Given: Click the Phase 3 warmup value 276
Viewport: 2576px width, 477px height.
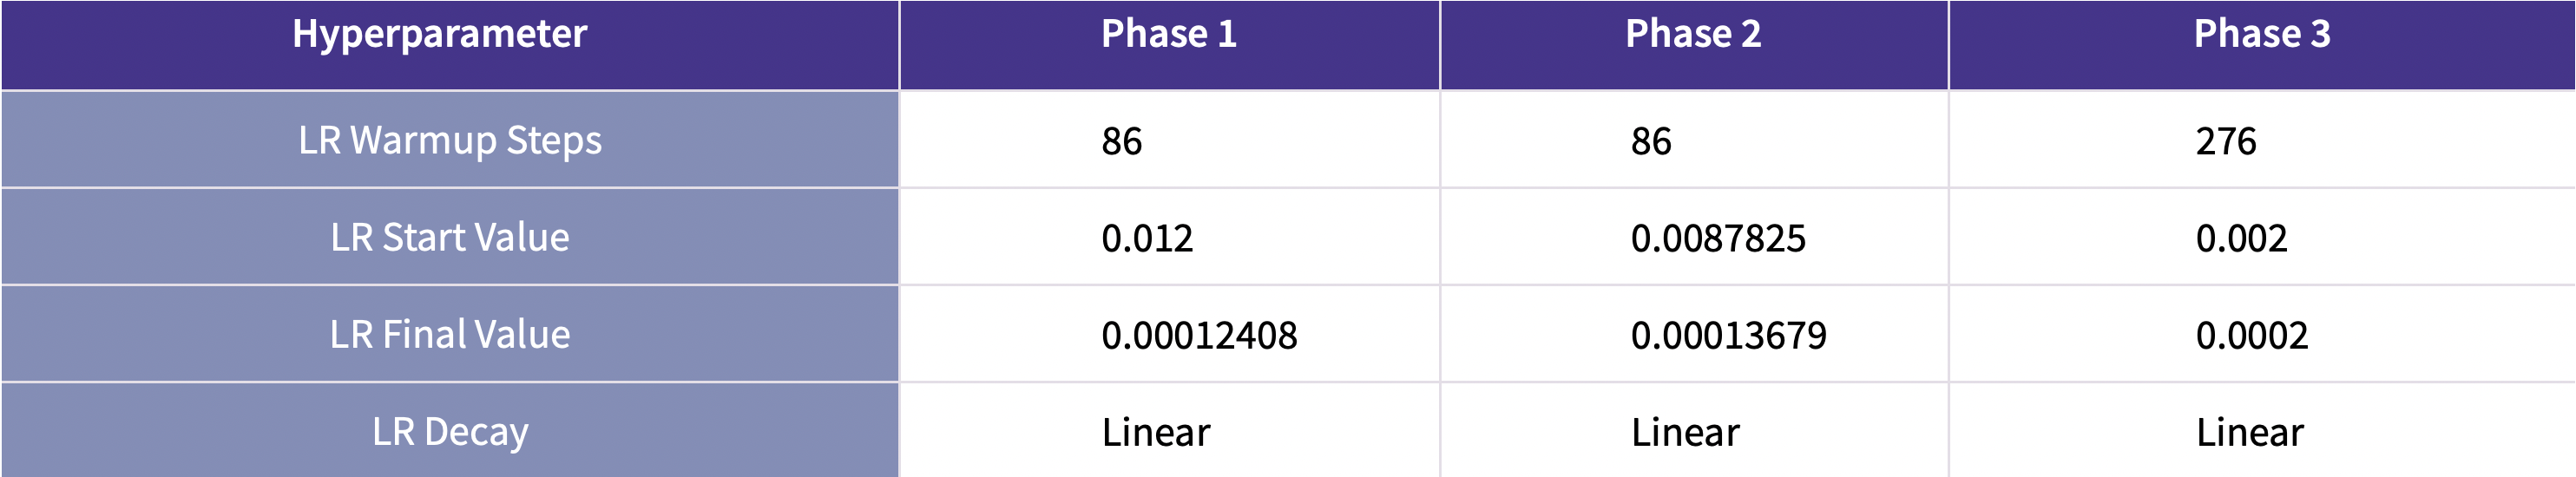Looking at the screenshot, I should pyautogui.click(x=2226, y=142).
